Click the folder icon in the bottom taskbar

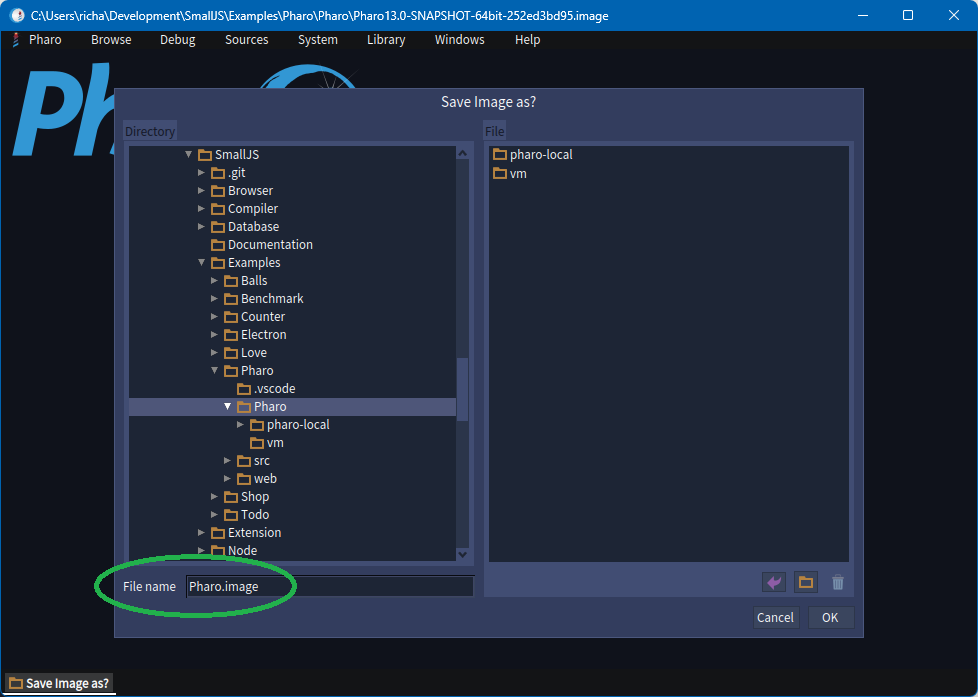coord(16,683)
